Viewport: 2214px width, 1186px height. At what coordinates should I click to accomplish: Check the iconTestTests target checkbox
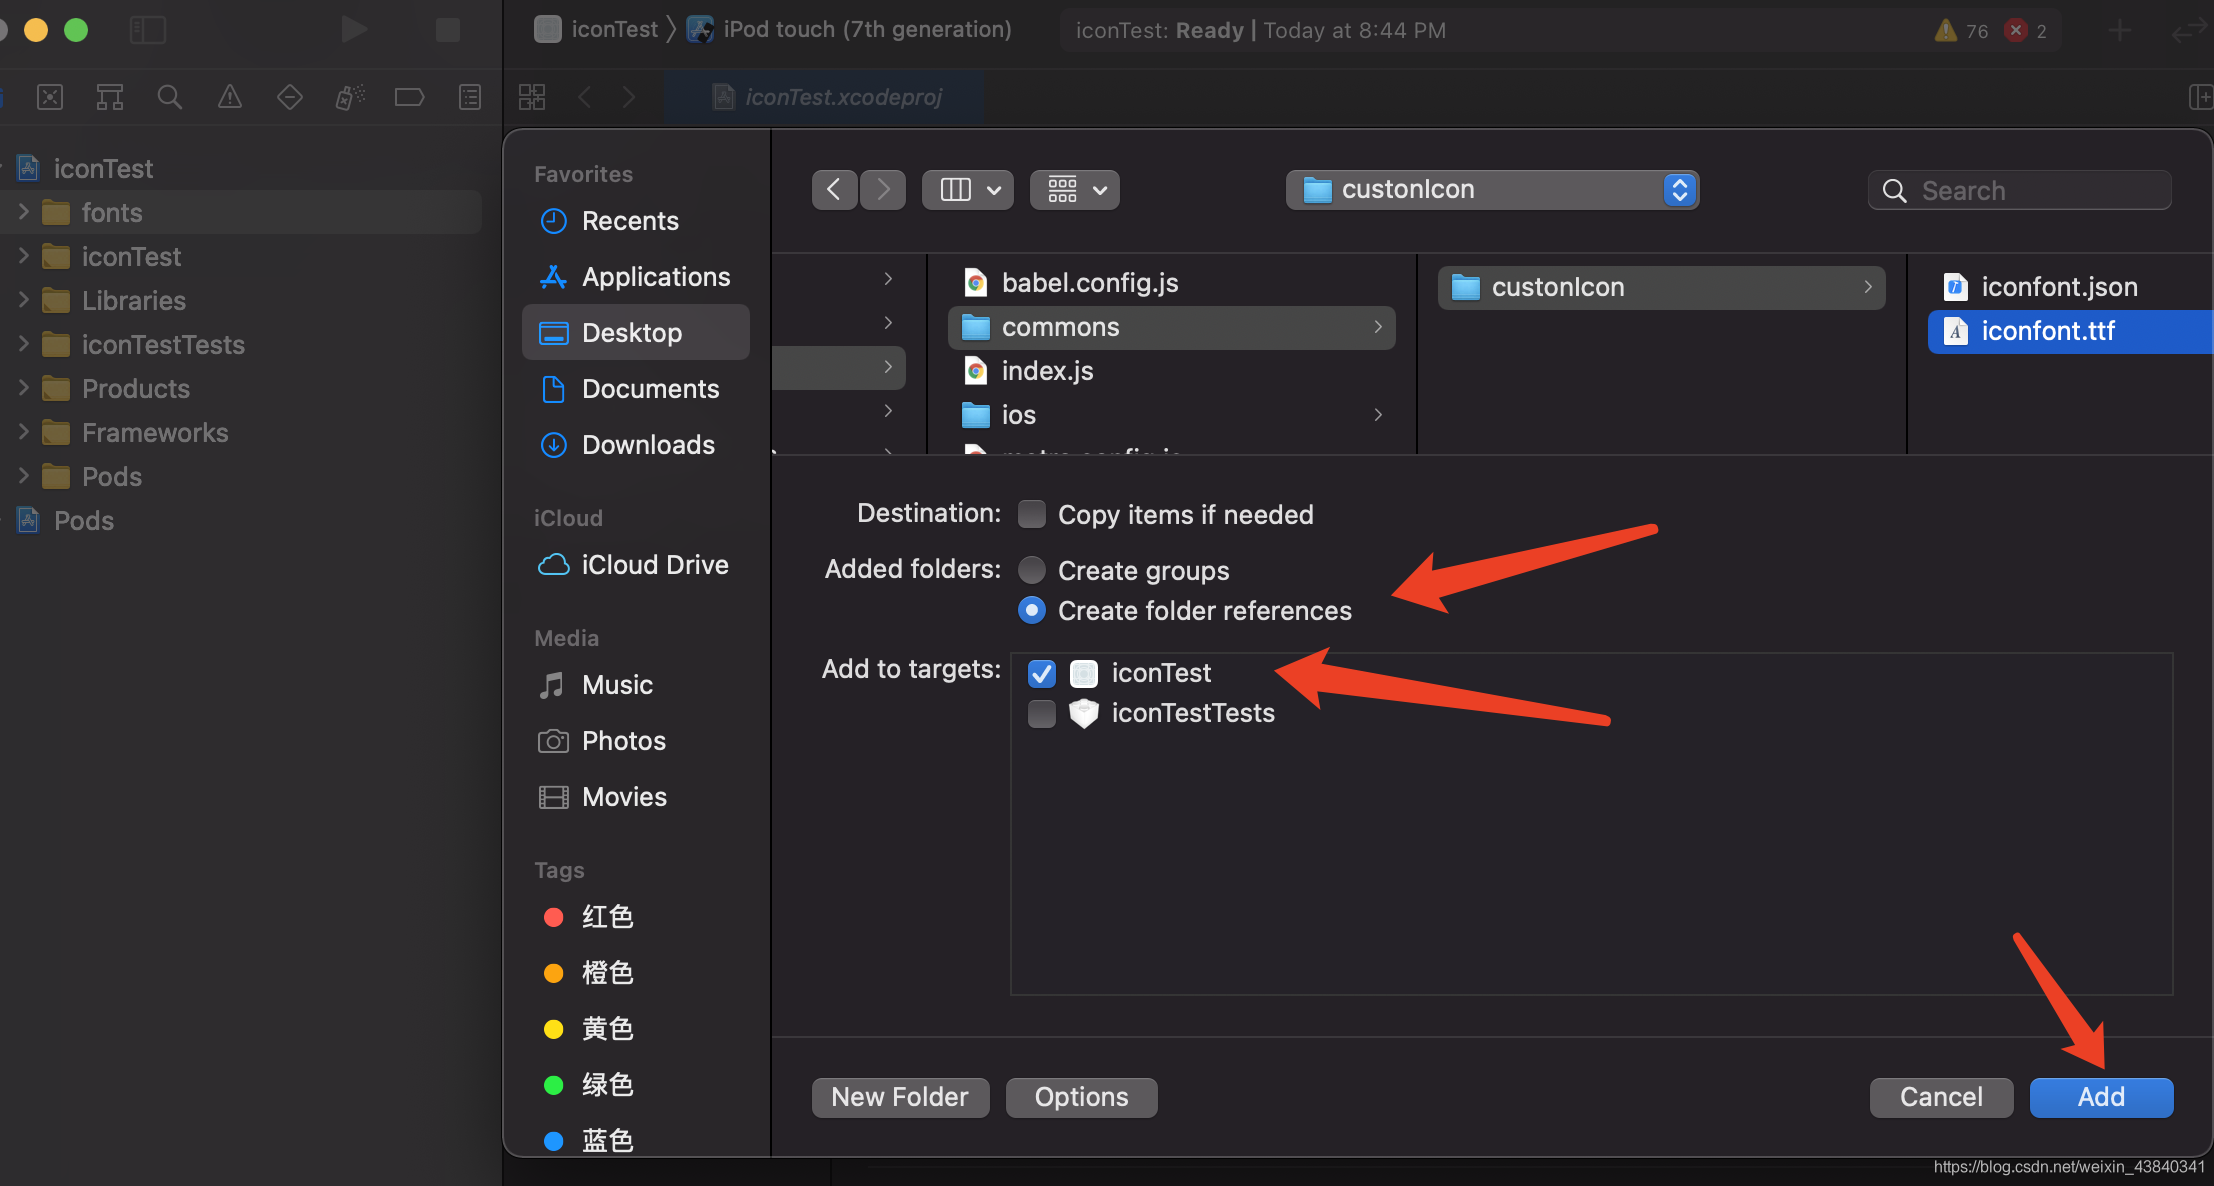(x=1042, y=714)
